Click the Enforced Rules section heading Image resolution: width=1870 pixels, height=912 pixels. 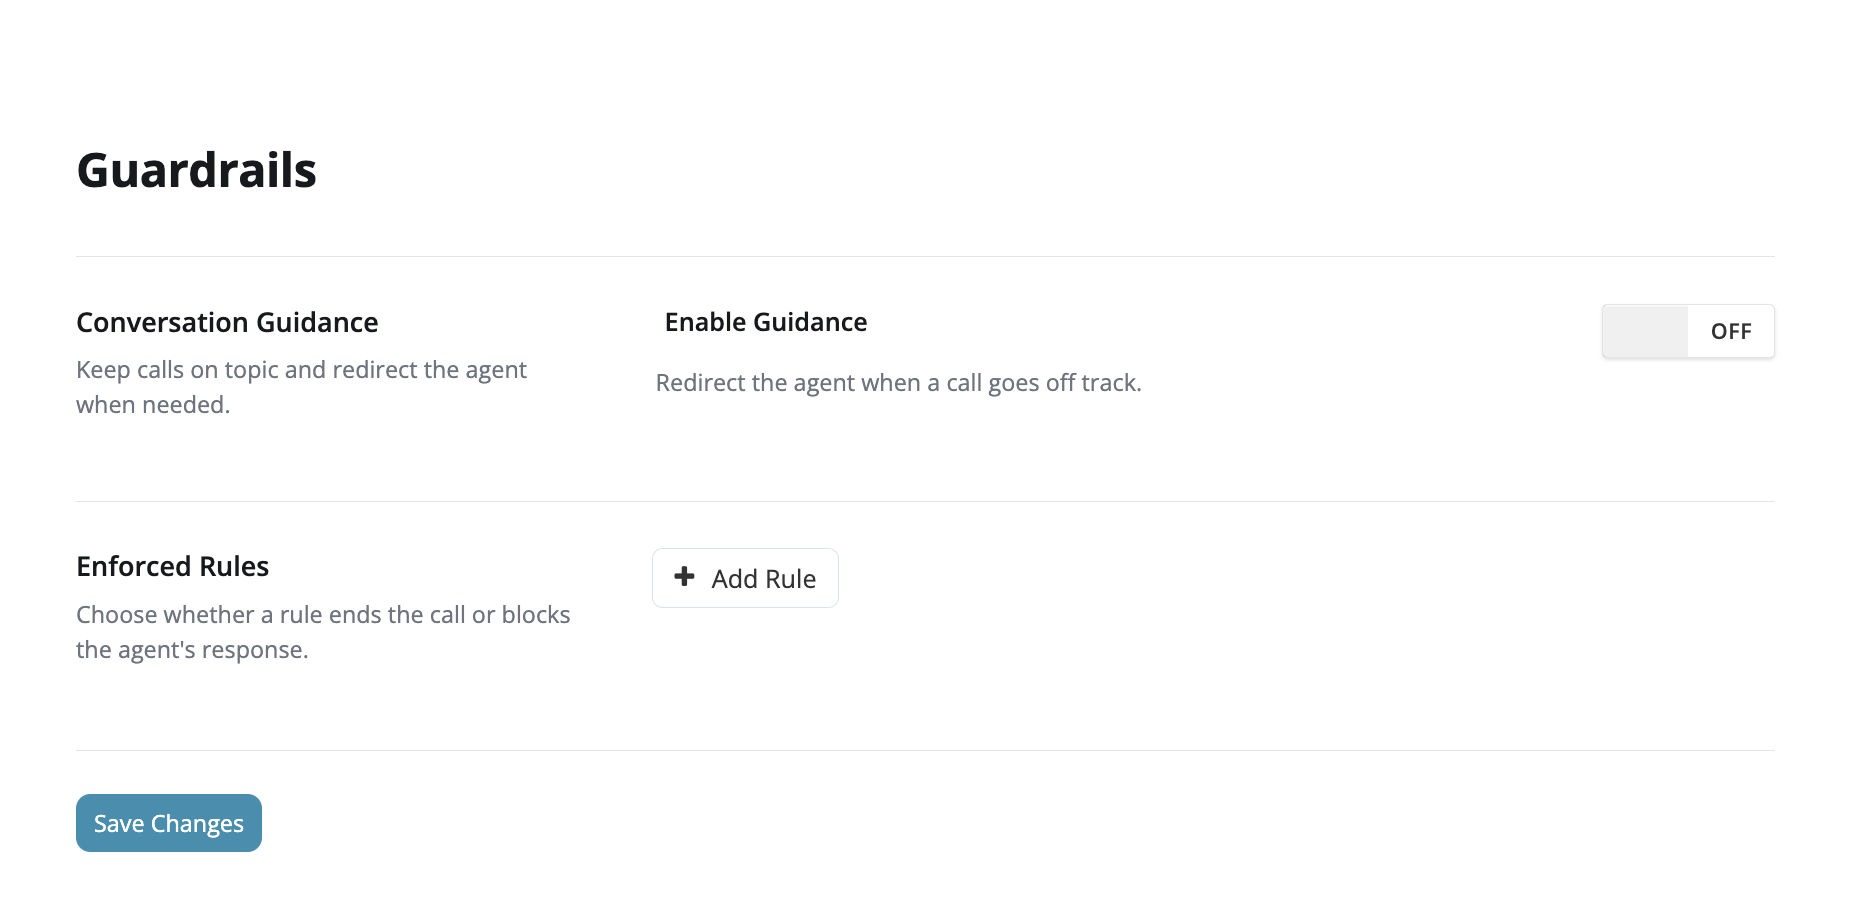(x=173, y=566)
